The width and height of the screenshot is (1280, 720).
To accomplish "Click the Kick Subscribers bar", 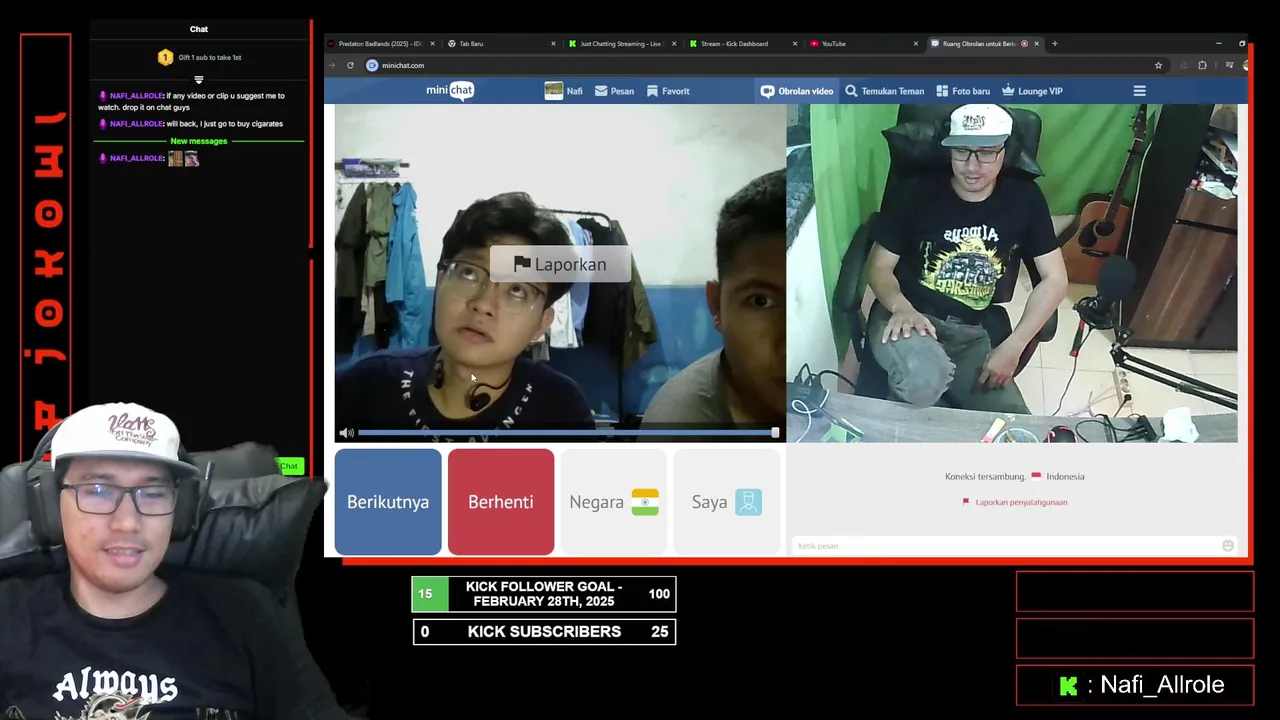I will point(544,632).
